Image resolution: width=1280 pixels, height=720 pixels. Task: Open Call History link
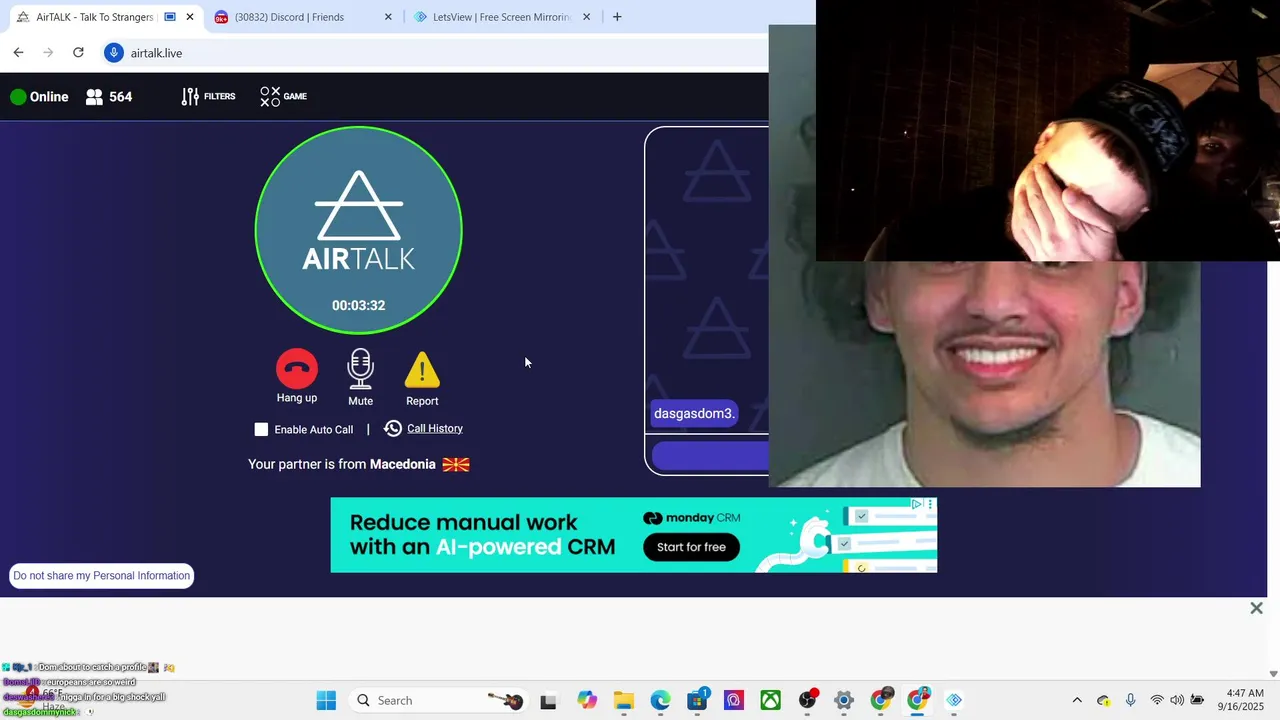pos(434,428)
